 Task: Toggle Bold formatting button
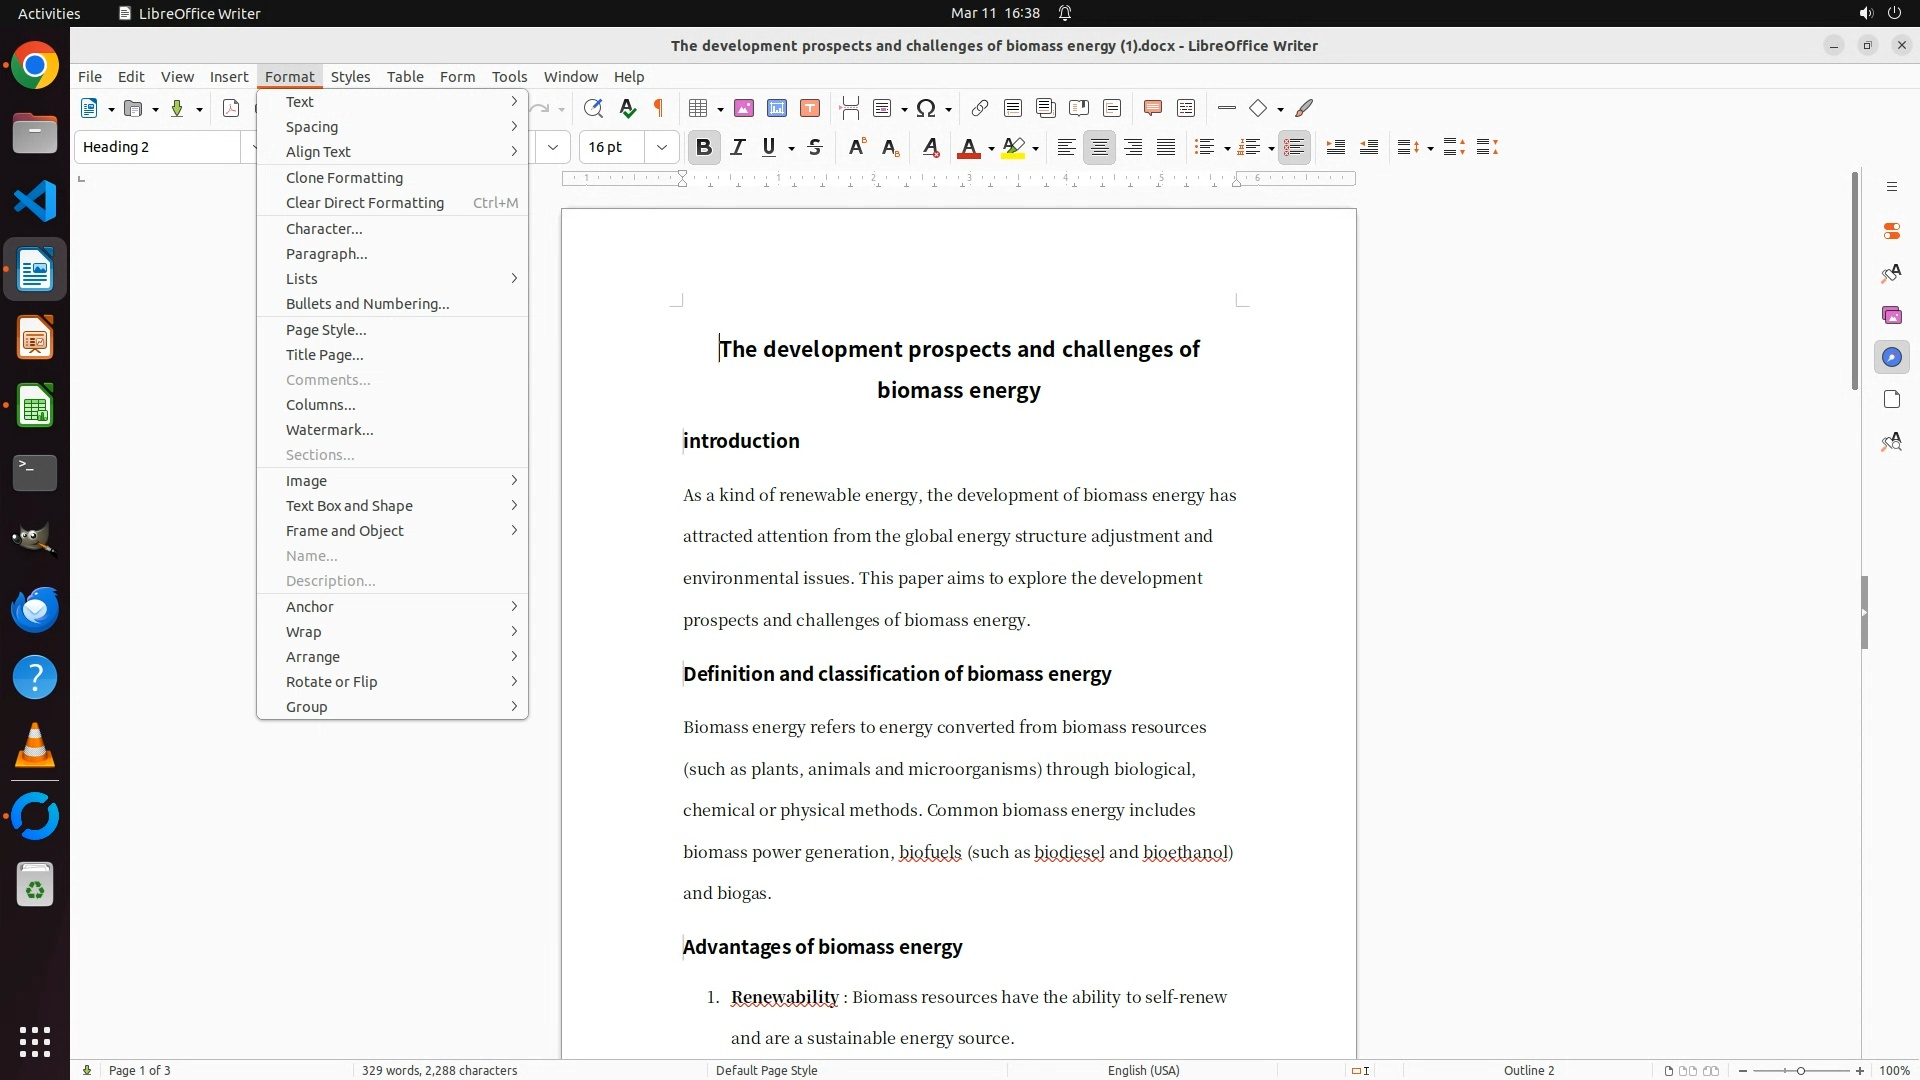coord(704,147)
